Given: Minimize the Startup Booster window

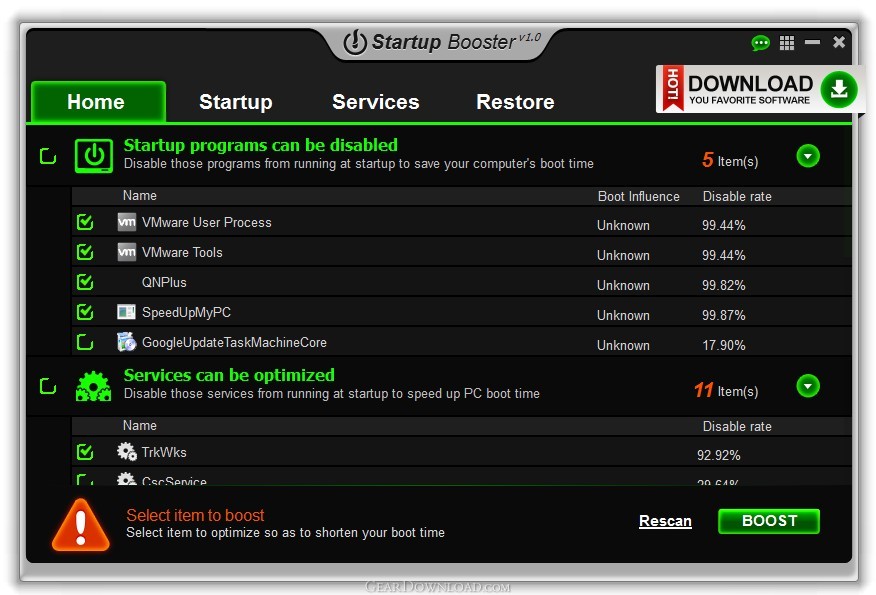Looking at the screenshot, I should coord(812,42).
